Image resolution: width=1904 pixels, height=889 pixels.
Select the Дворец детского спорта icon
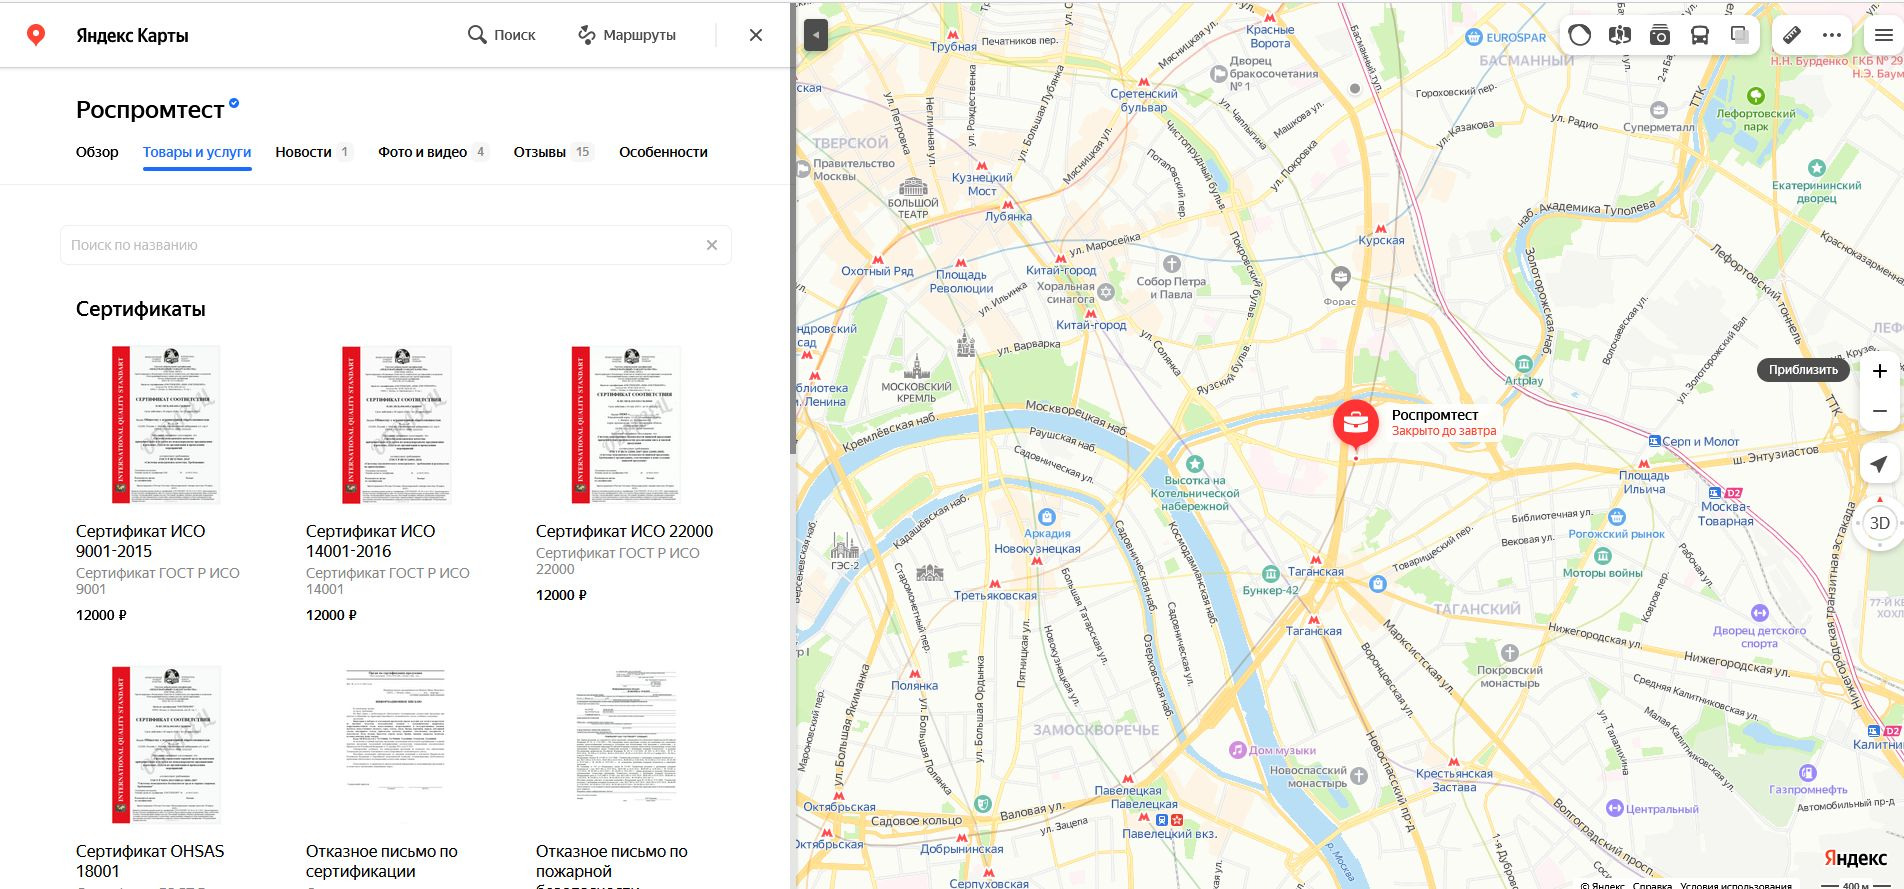click(1760, 613)
